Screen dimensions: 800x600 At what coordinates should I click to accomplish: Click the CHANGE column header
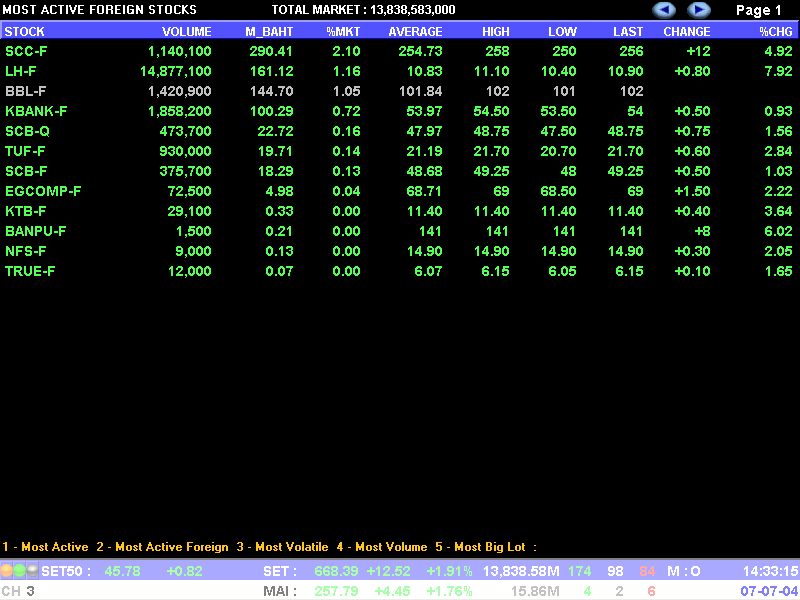coord(687,32)
